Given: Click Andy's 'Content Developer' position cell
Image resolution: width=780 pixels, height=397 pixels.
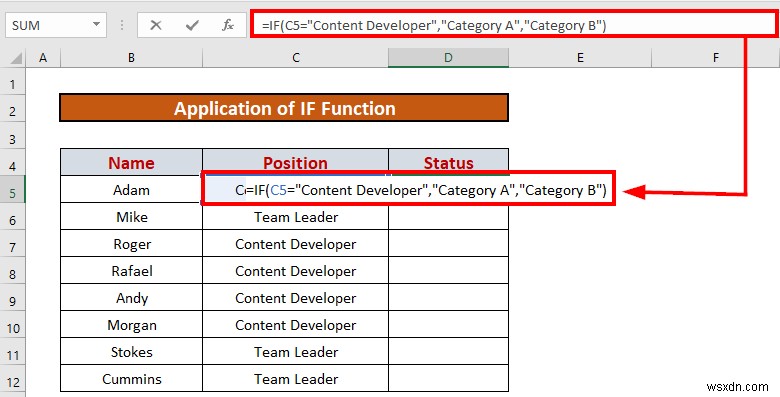Looking at the screenshot, I should 295,298.
